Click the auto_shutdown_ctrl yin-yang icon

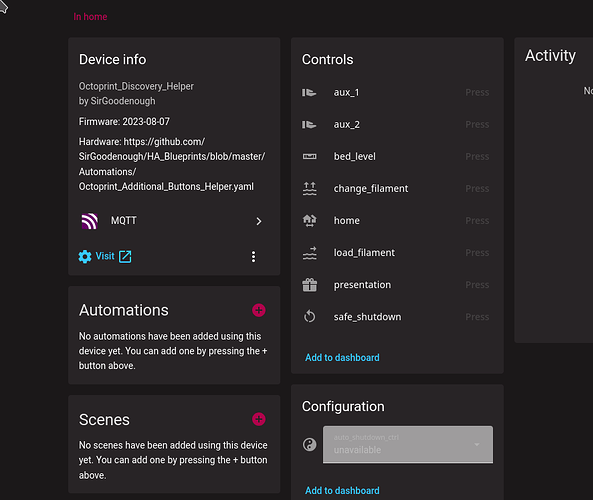coord(309,444)
